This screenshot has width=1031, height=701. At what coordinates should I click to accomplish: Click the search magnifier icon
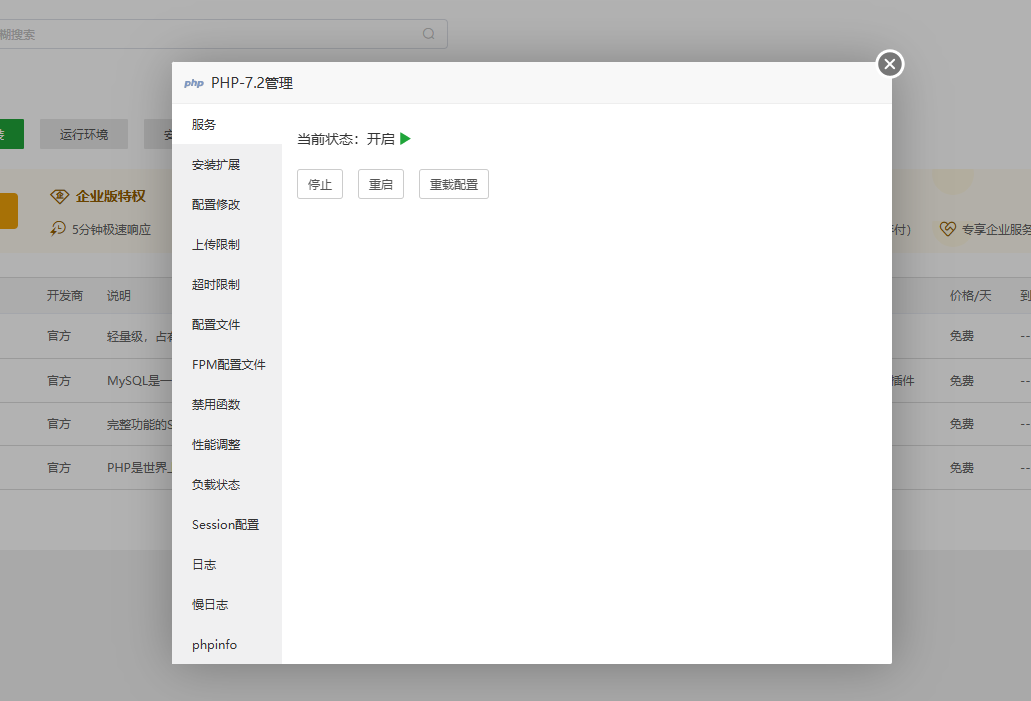(429, 34)
